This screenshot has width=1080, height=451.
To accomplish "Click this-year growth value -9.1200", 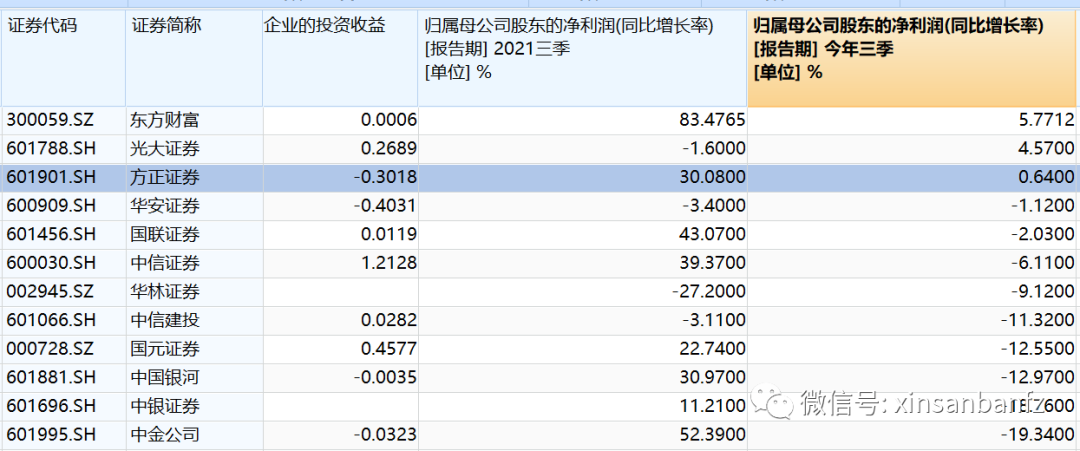I will [x=1043, y=292].
